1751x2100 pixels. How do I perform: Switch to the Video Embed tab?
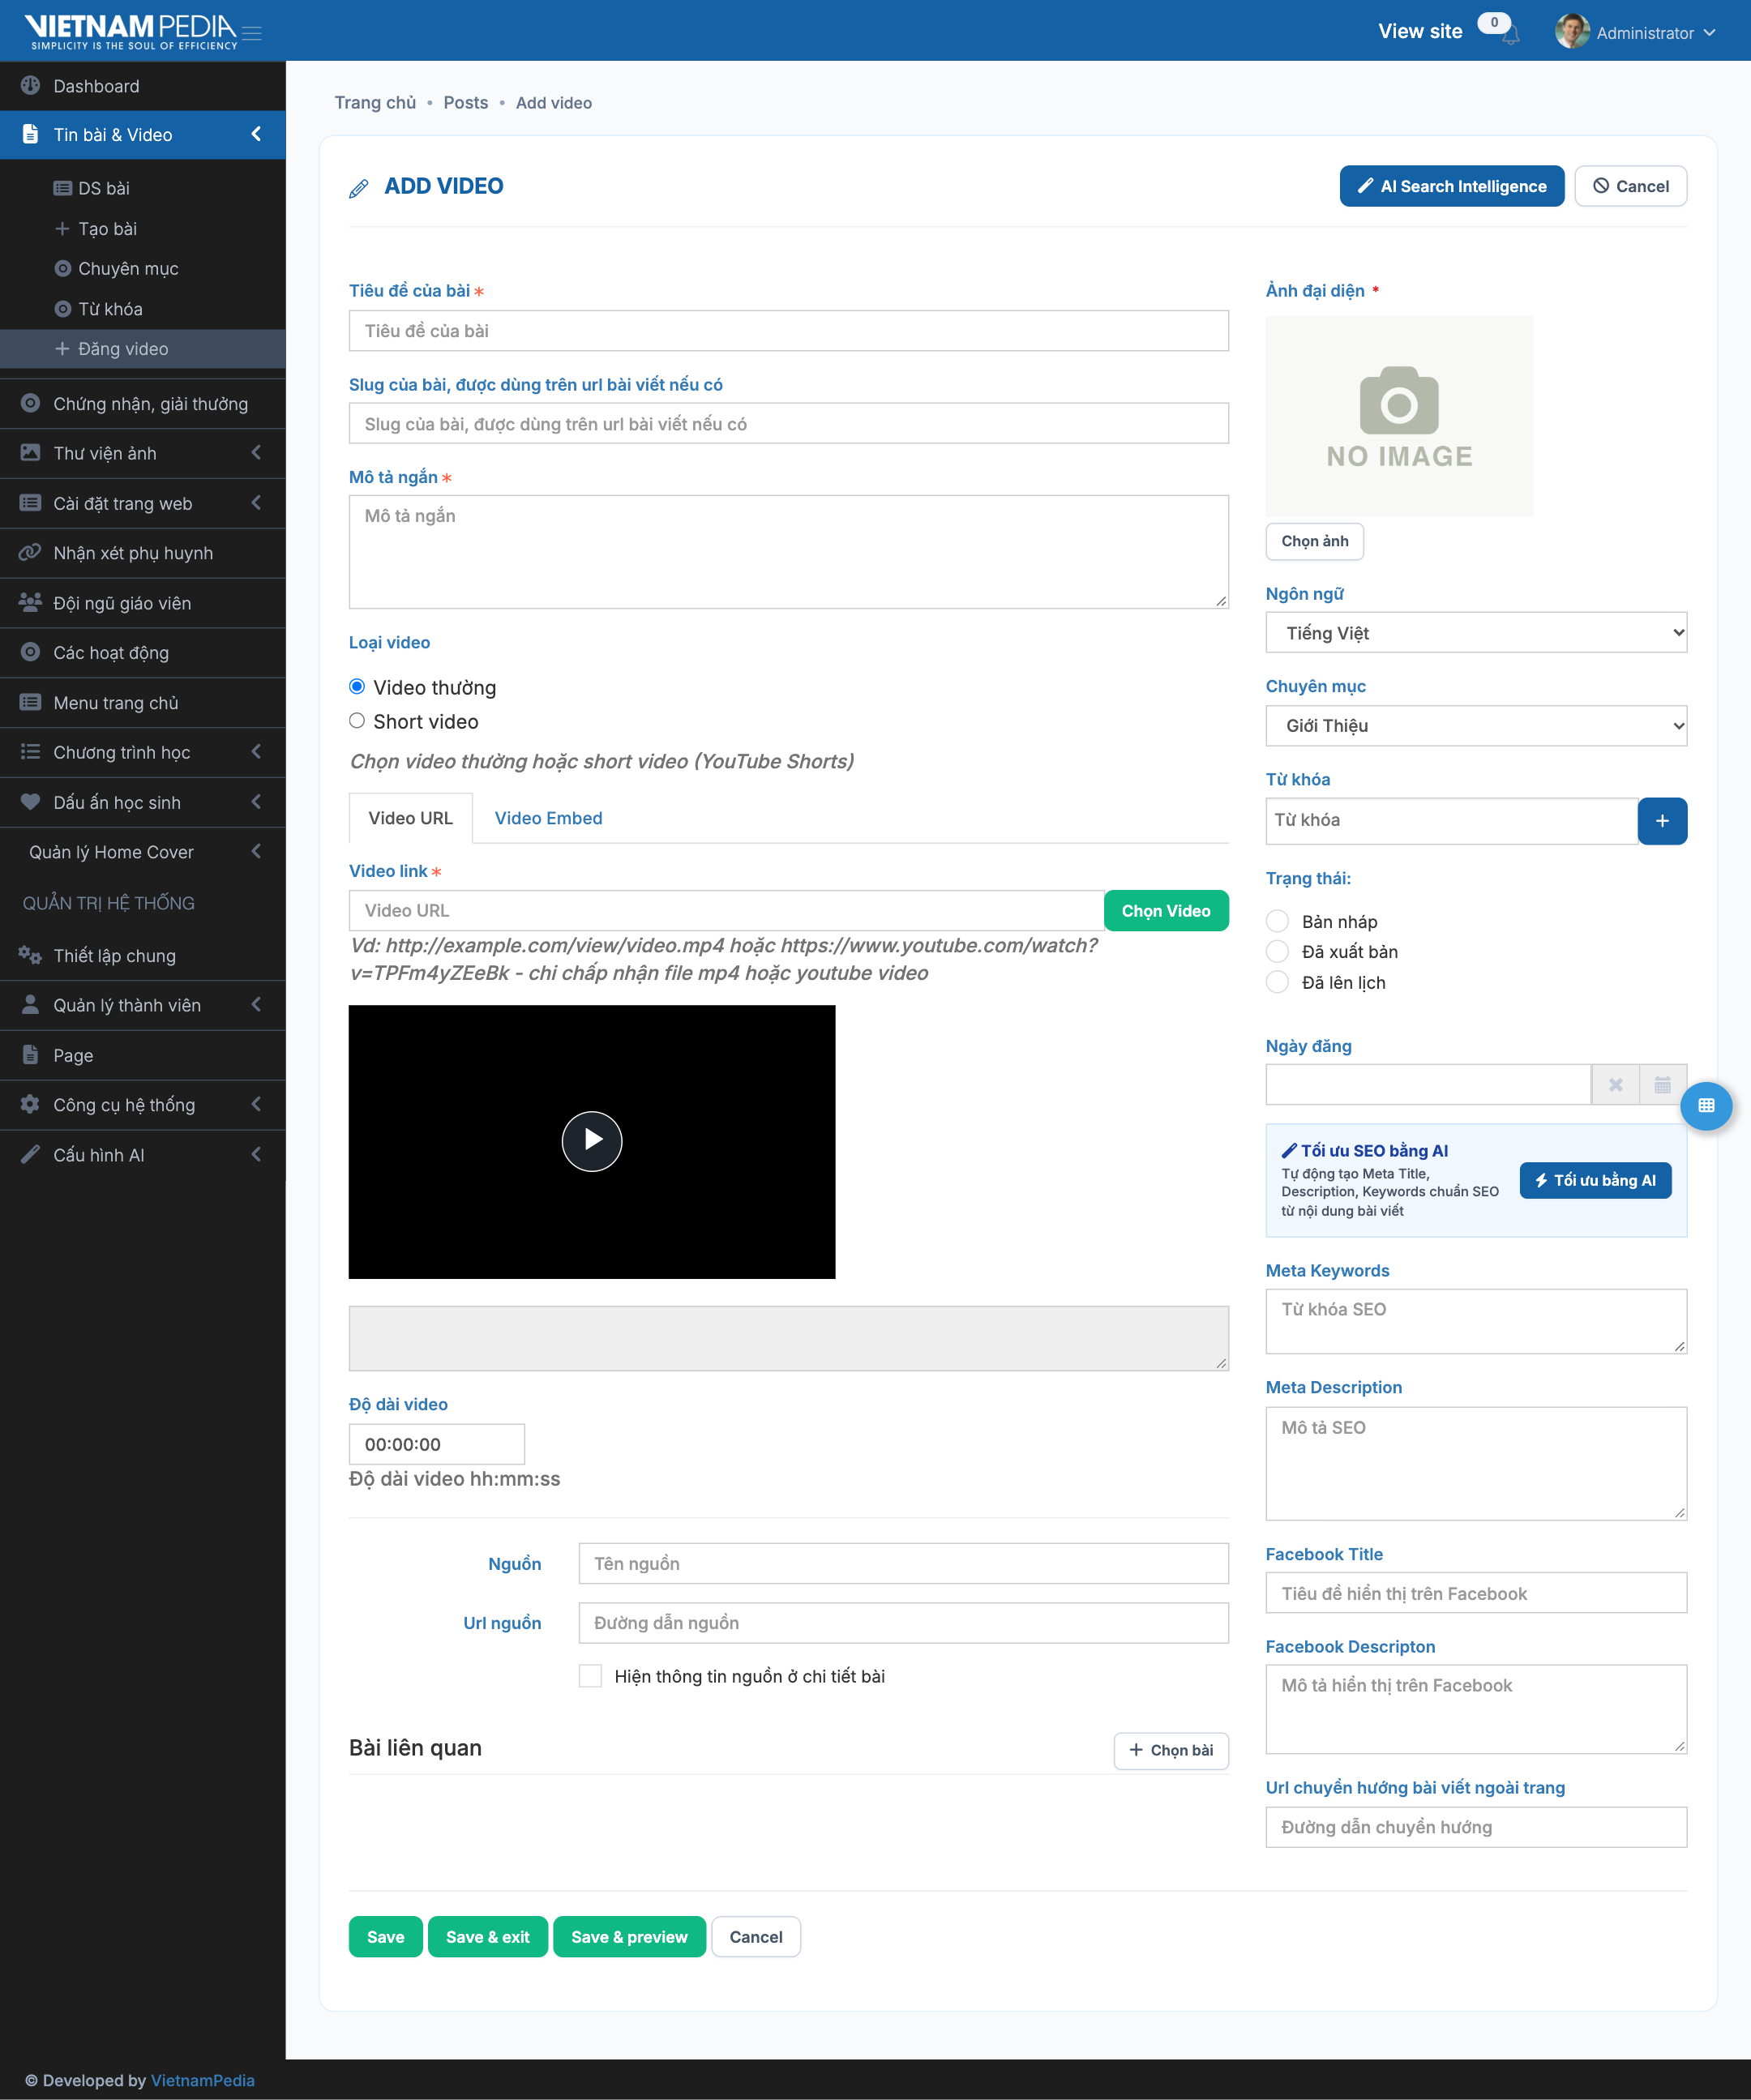(548, 818)
